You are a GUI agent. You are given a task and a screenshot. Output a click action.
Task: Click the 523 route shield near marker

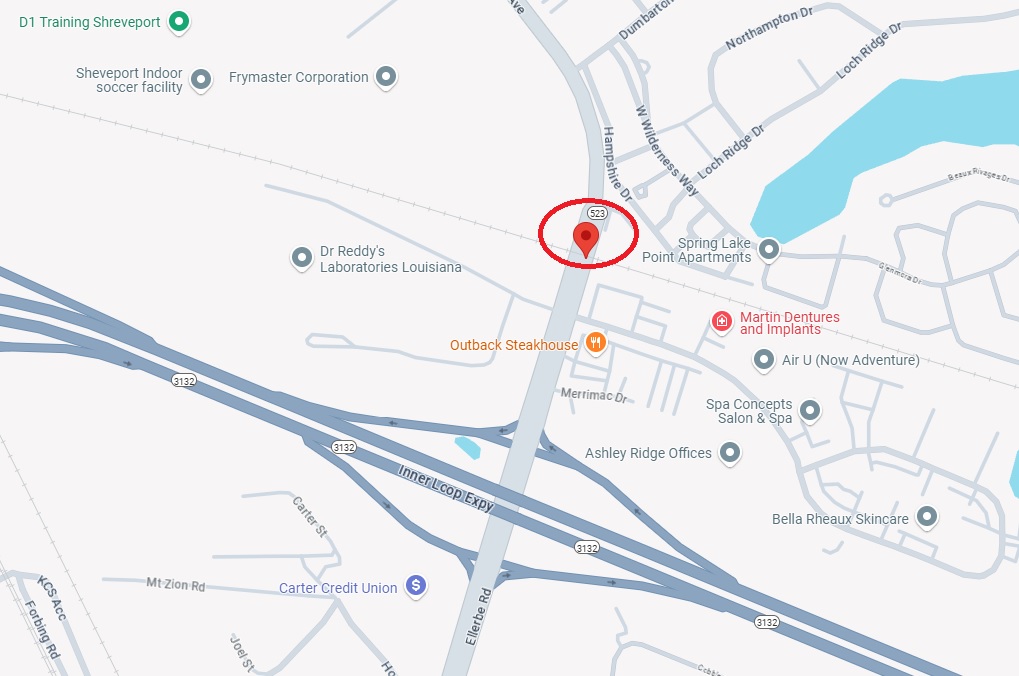click(597, 213)
